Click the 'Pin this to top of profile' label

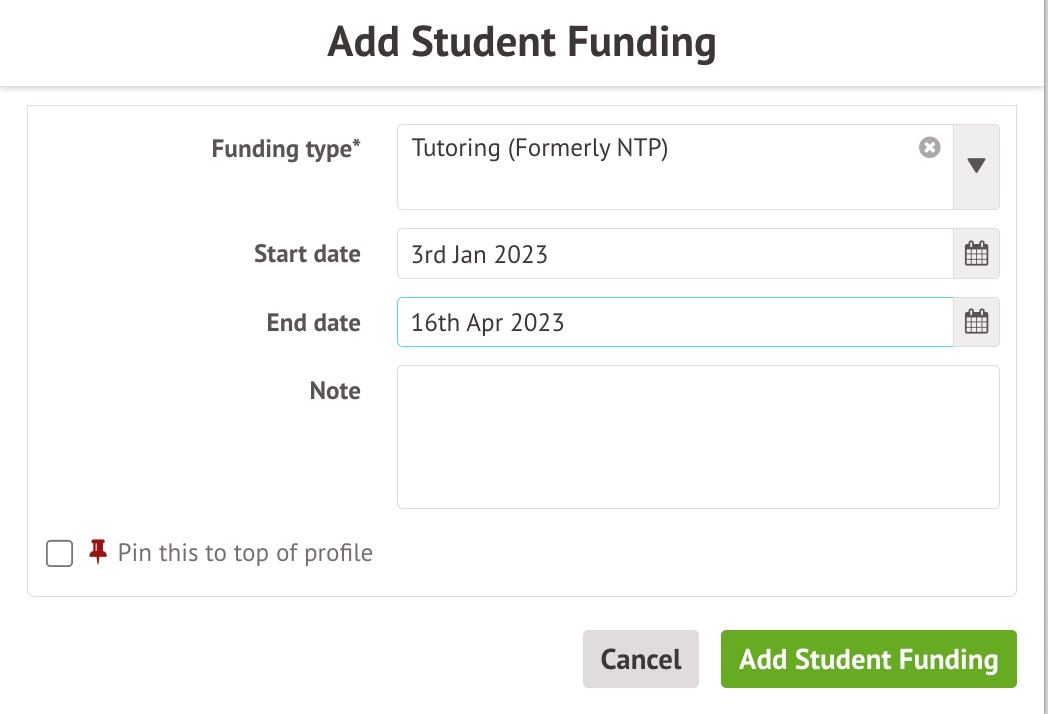[245, 553]
